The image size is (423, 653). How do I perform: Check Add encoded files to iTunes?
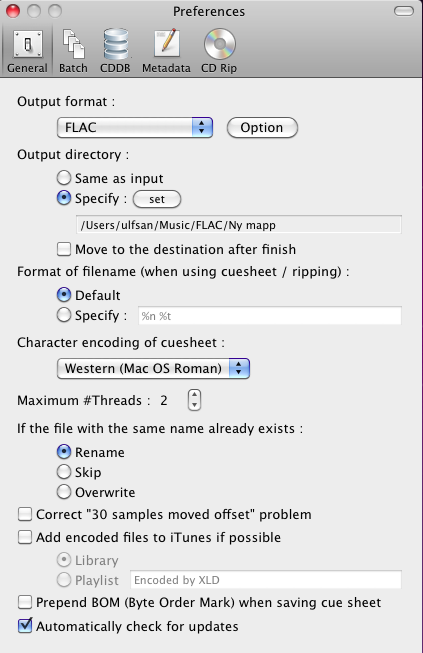coord(25,537)
